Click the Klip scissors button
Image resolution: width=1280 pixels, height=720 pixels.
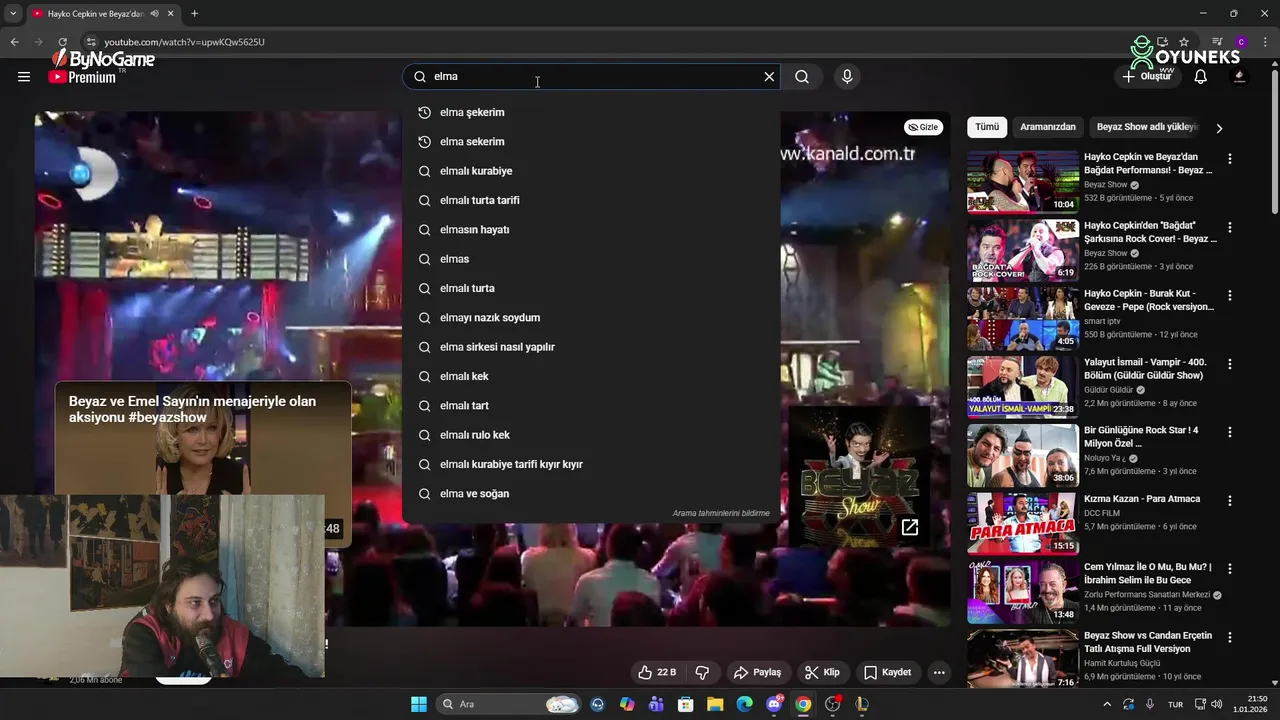(823, 672)
